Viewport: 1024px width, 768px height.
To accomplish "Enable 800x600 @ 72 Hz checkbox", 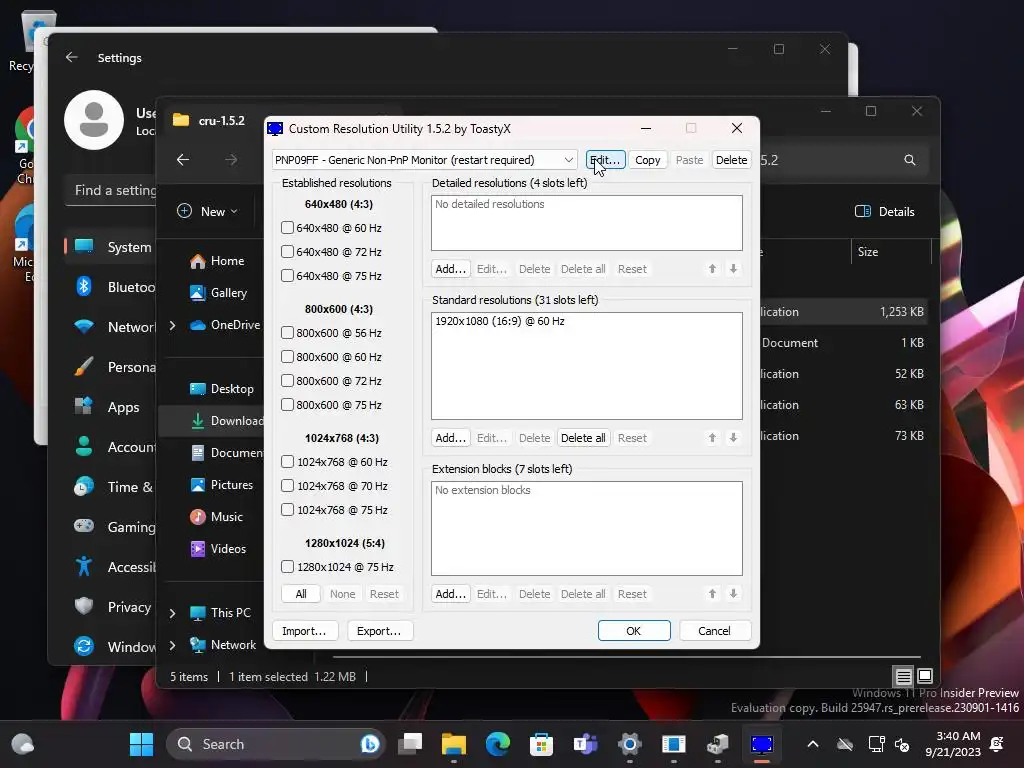I will tap(287, 381).
